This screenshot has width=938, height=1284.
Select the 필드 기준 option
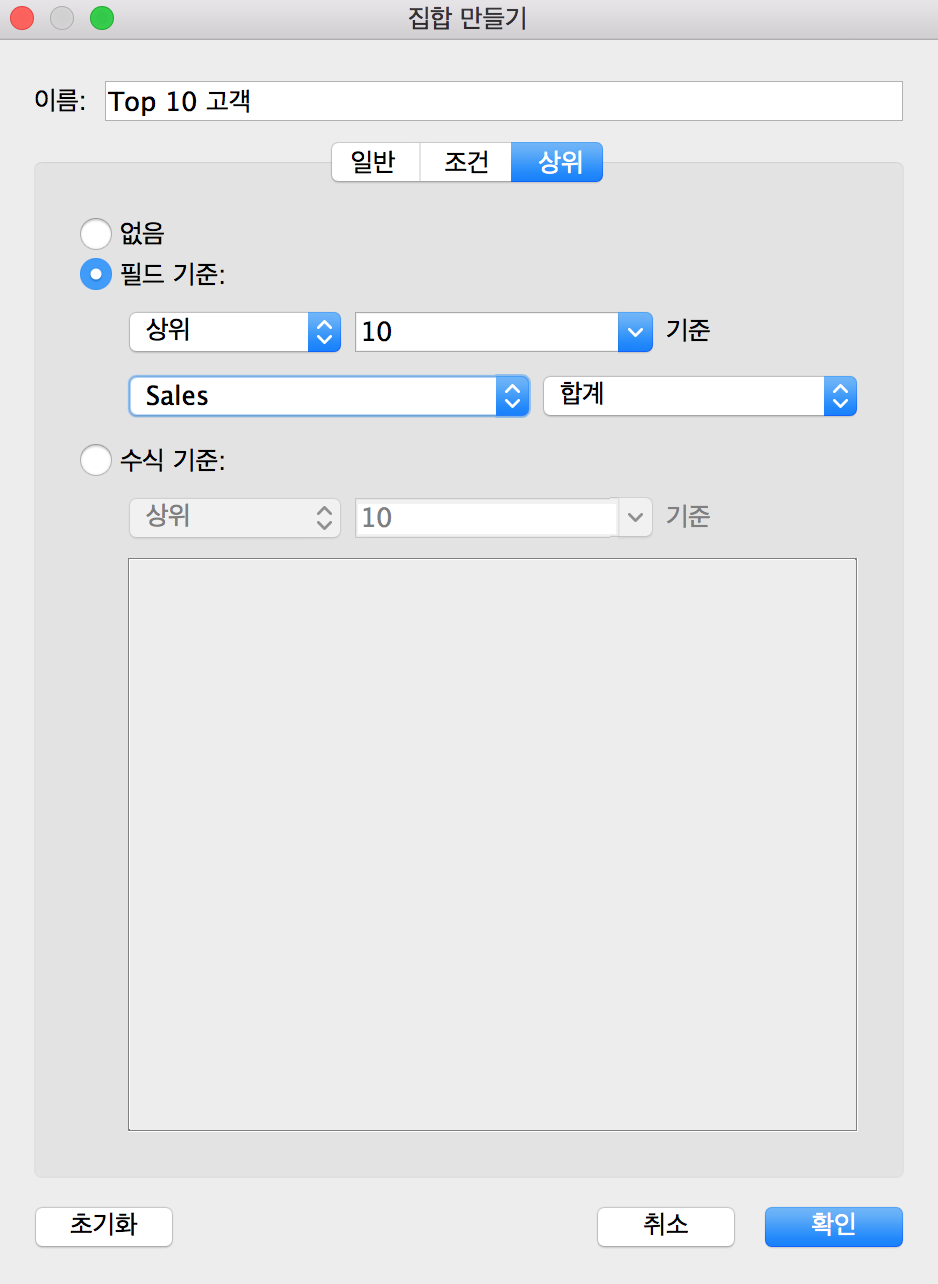click(x=96, y=273)
